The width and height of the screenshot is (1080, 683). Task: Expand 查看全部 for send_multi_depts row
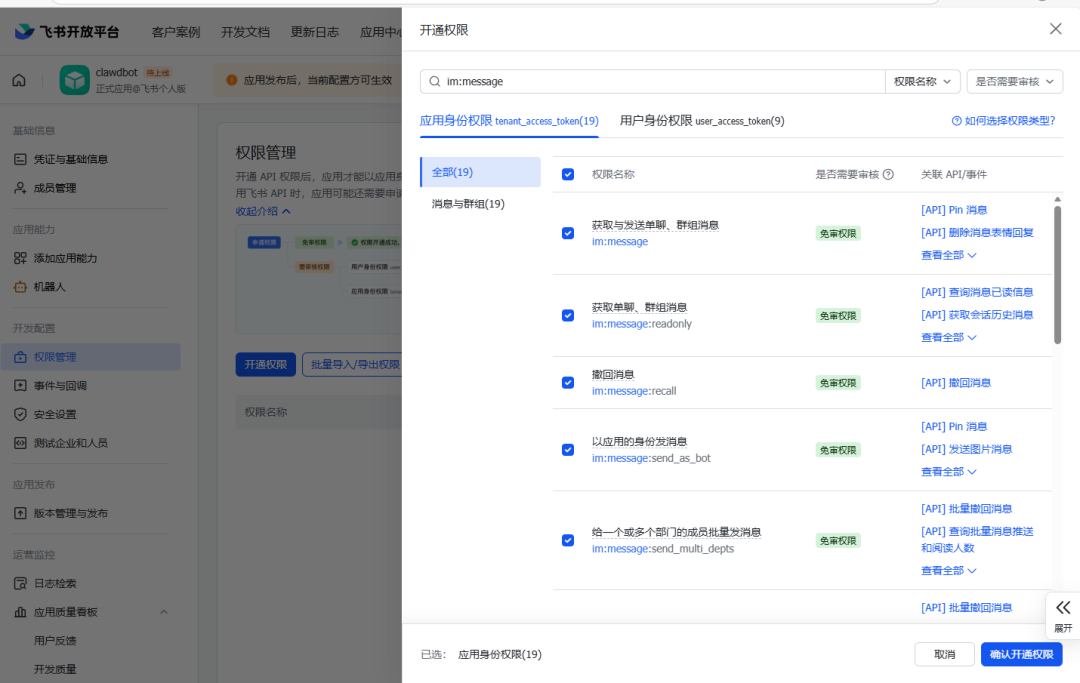click(x=948, y=571)
